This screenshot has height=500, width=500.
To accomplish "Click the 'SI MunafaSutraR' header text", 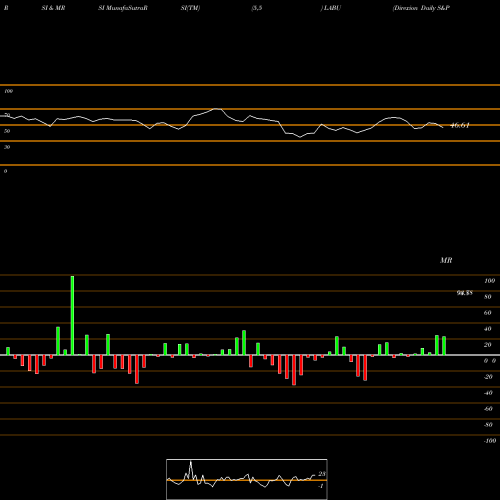I will pos(123,8).
